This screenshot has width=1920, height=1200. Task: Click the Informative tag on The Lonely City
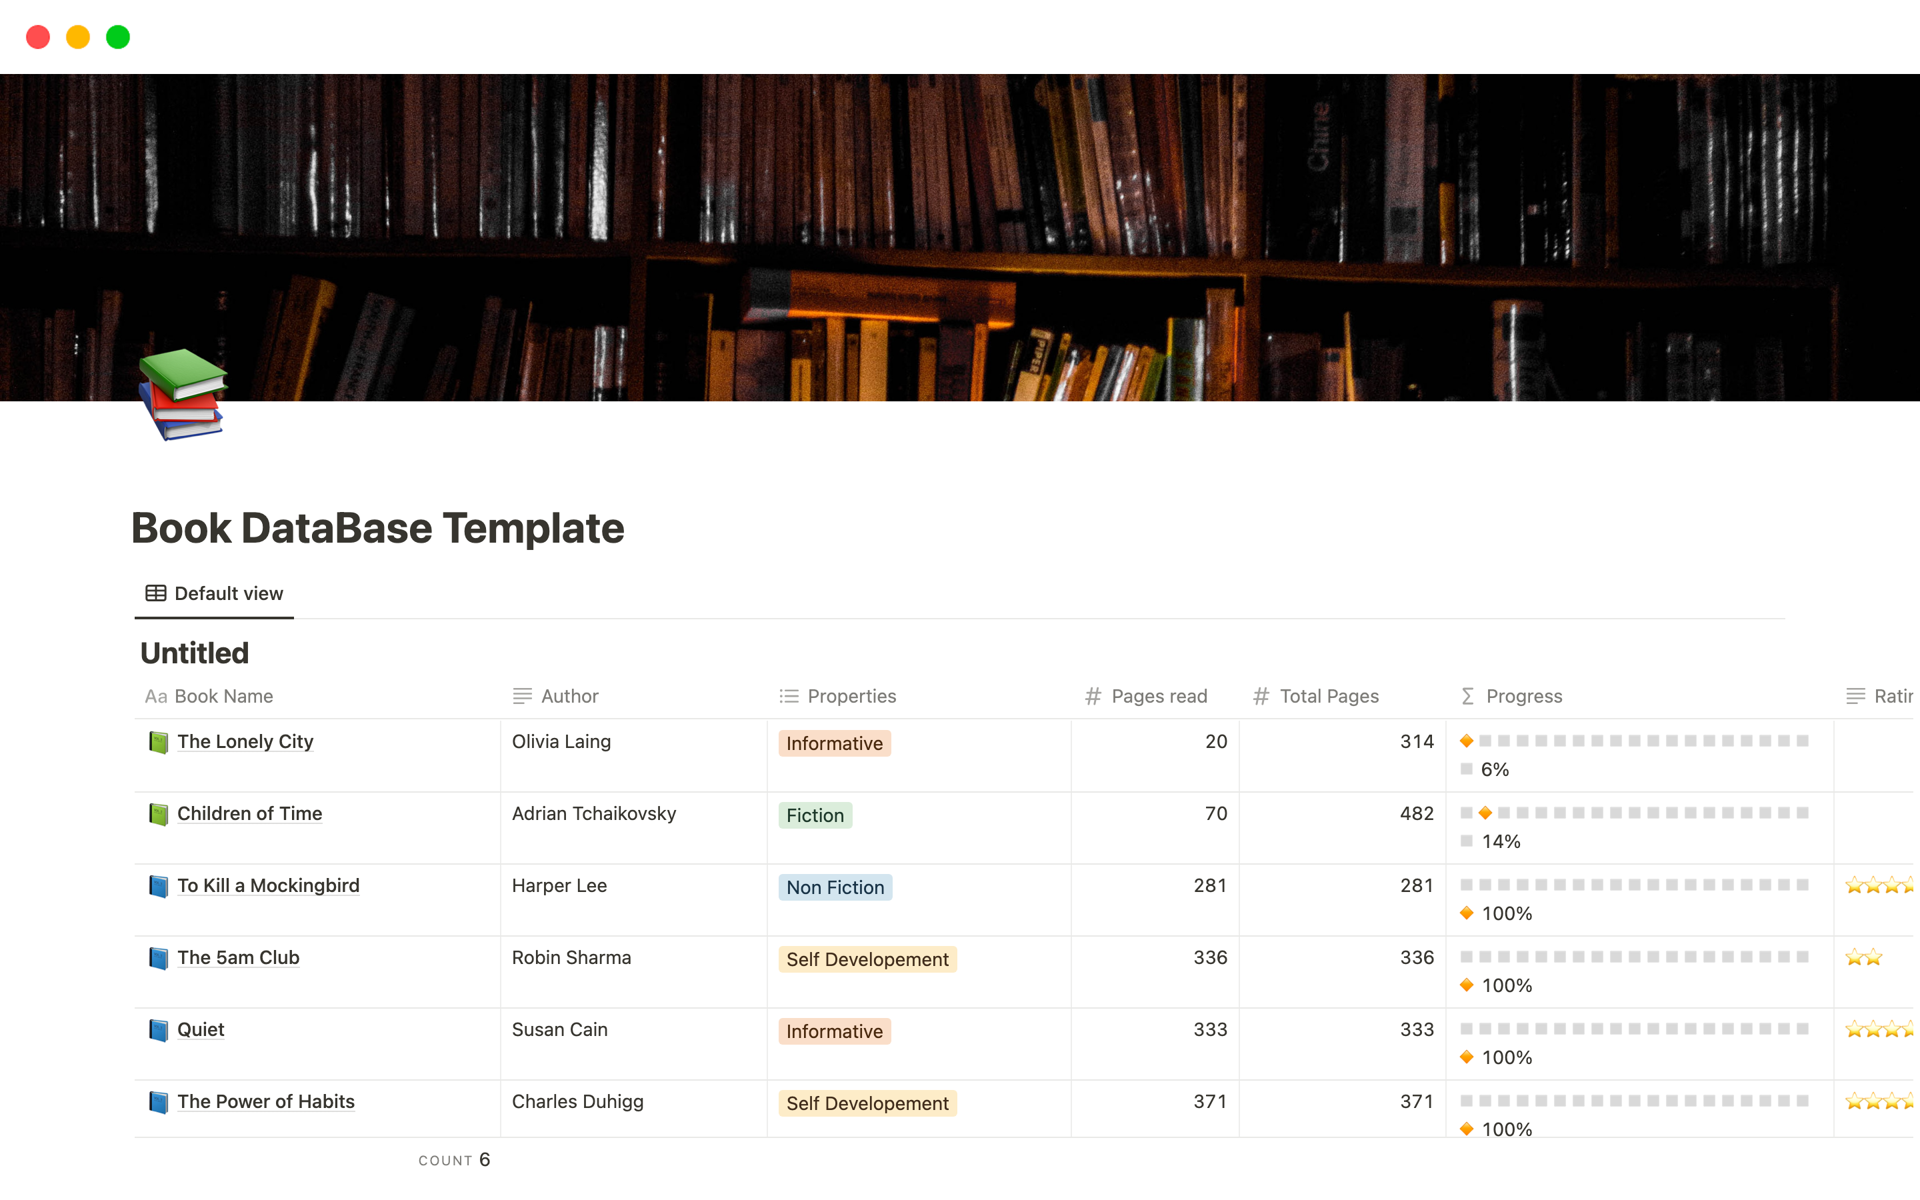click(x=832, y=742)
